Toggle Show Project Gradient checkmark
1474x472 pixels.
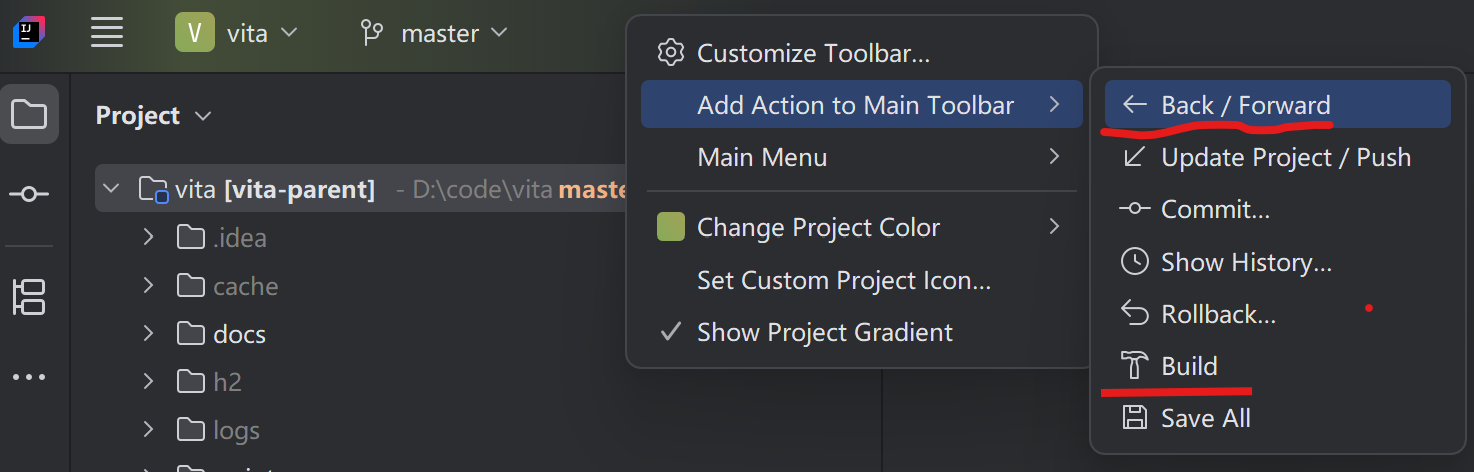[x=824, y=332]
